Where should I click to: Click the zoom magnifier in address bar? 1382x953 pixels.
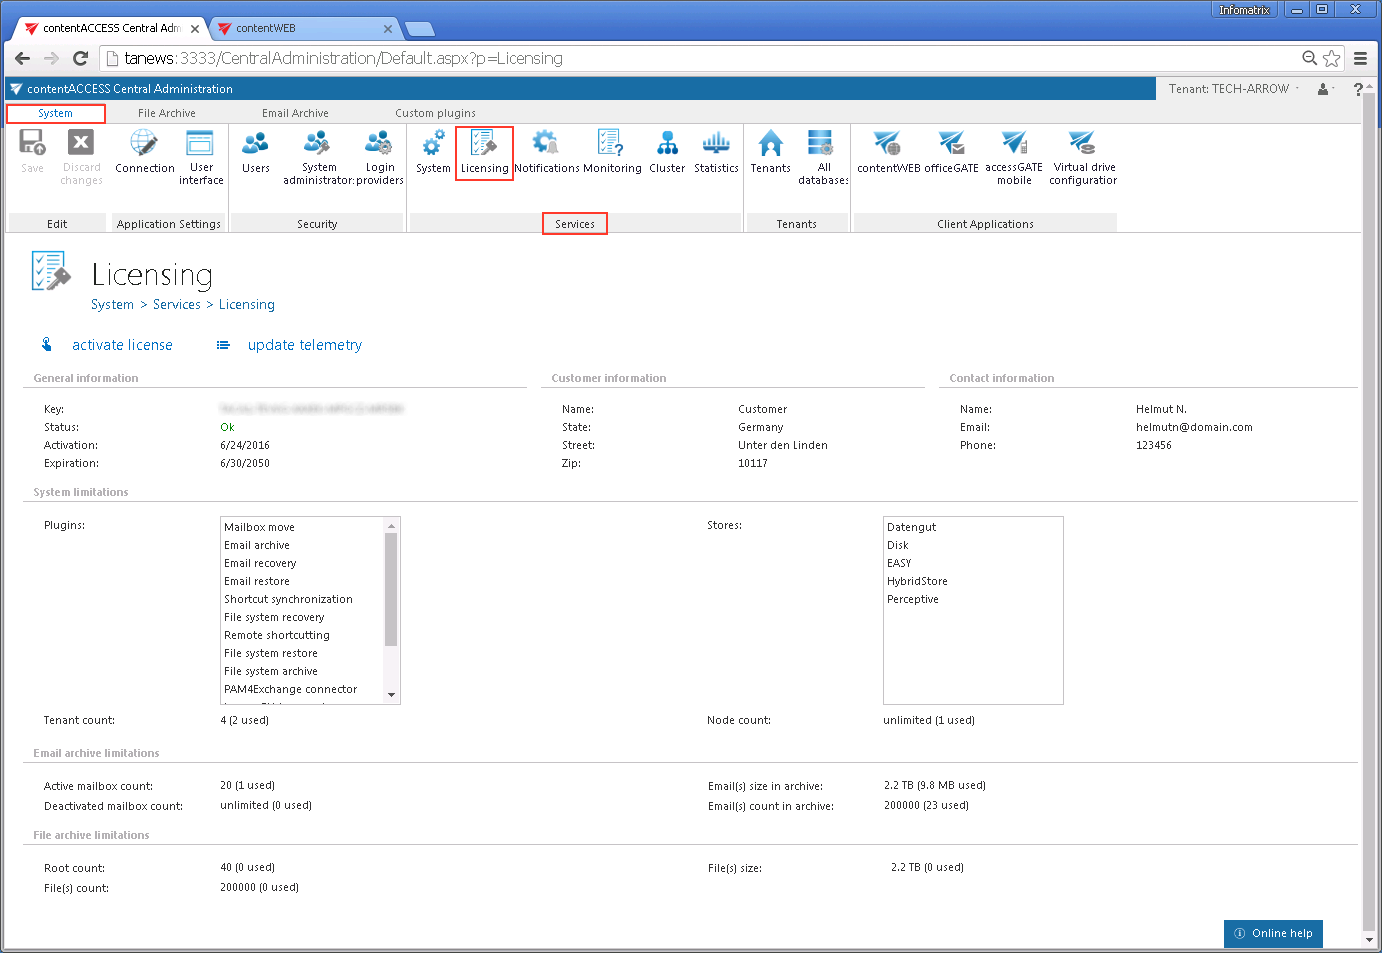pyautogui.click(x=1309, y=58)
